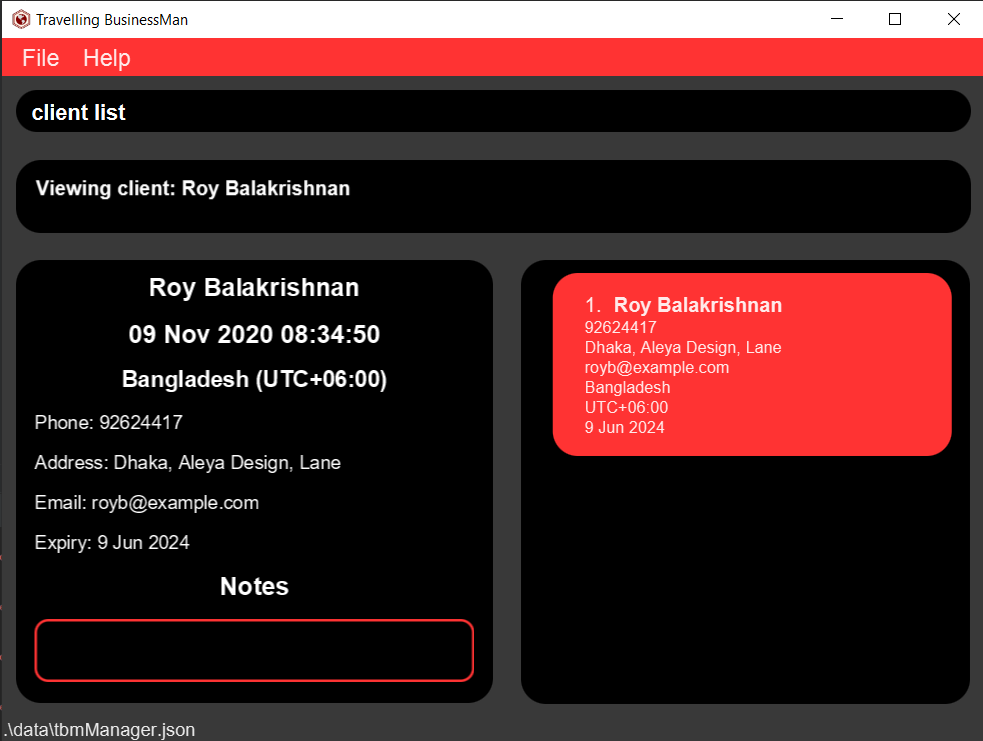Click the Email: royb@example.com line

pos(147,503)
